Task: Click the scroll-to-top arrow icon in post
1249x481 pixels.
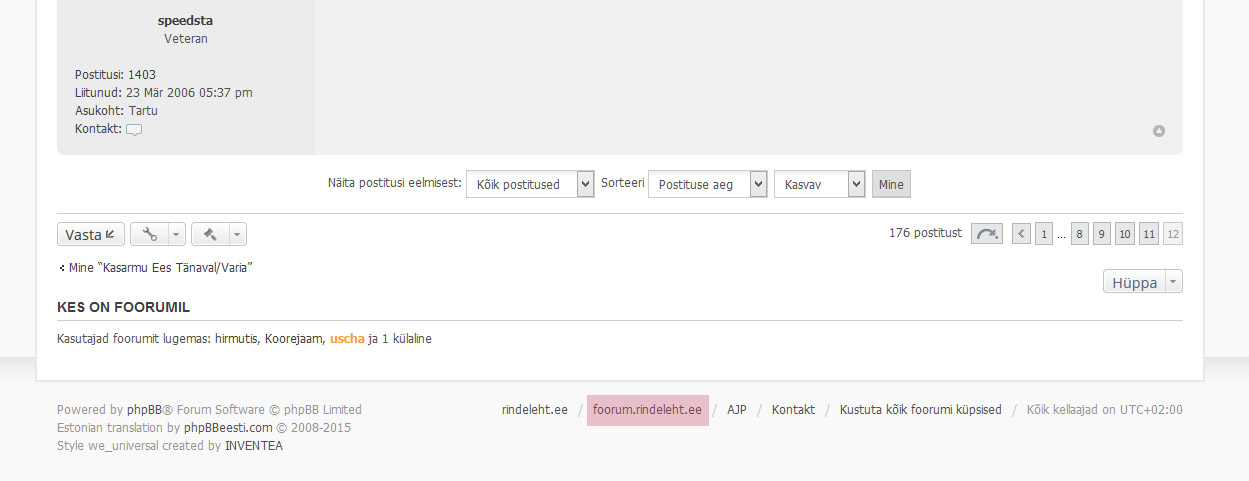Action: click(x=1159, y=131)
